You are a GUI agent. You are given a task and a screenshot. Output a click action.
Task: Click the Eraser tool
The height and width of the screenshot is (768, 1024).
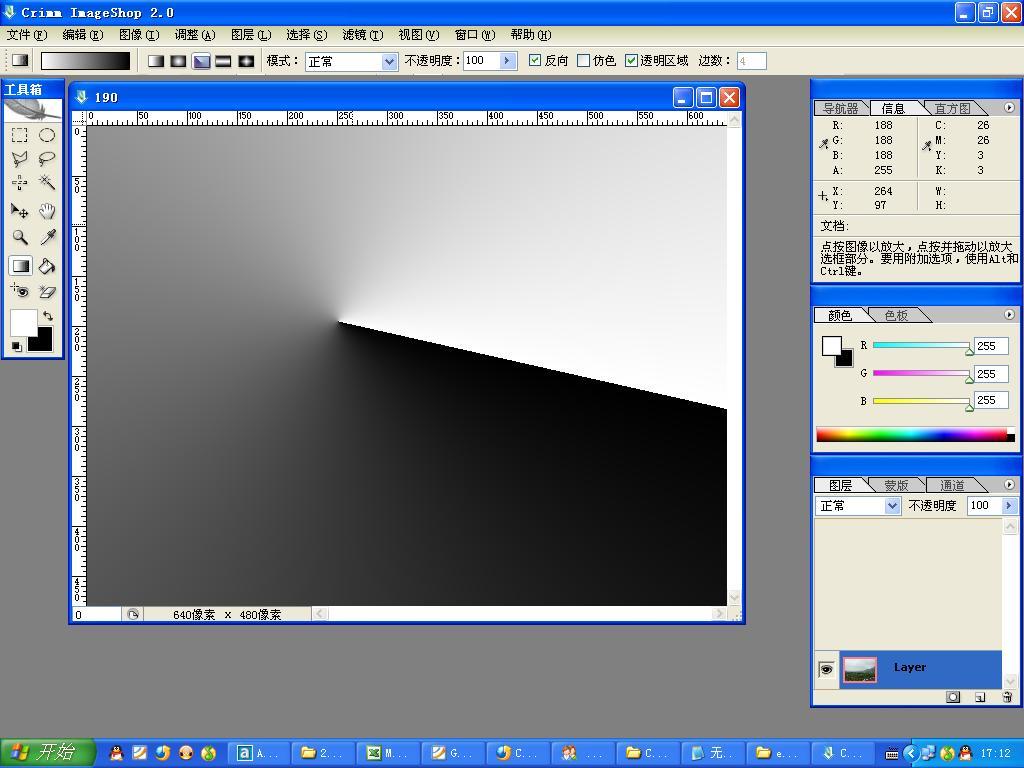pyautogui.click(x=46, y=292)
